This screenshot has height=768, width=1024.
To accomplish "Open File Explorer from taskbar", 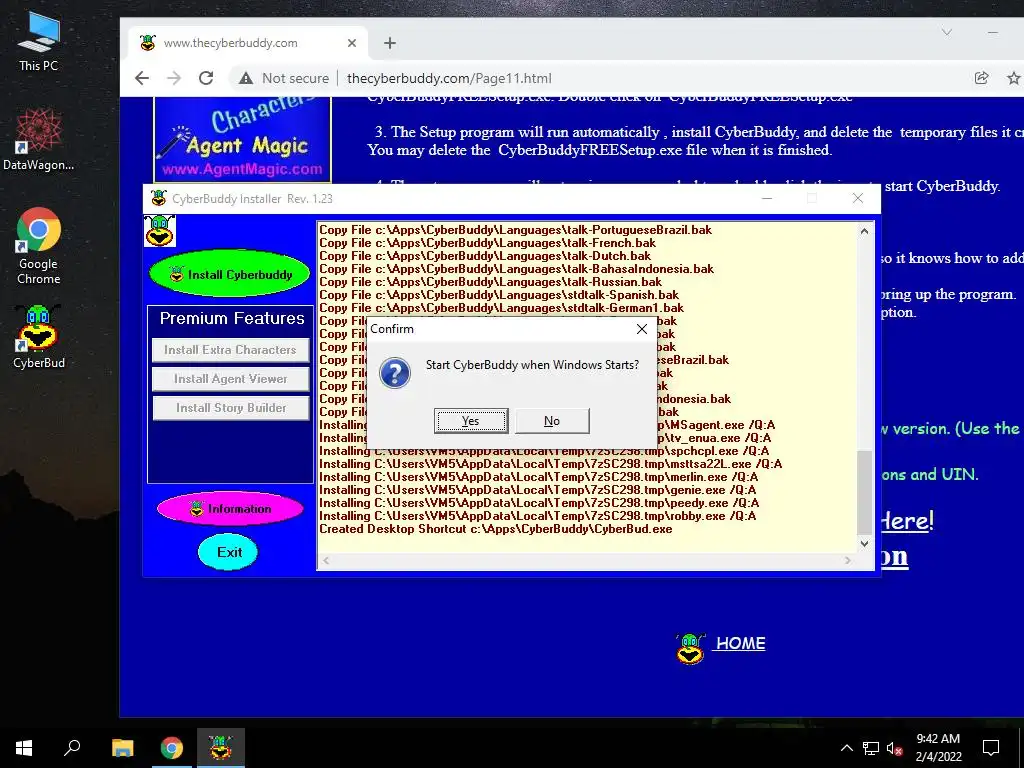I will (x=122, y=748).
